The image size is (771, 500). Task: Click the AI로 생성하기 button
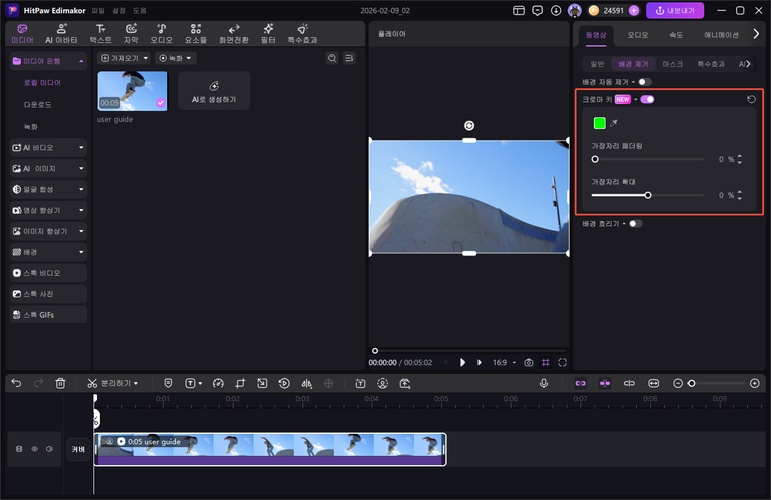click(214, 91)
